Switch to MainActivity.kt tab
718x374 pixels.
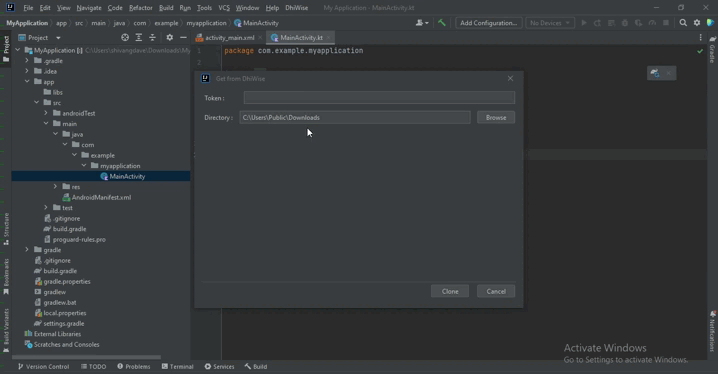click(301, 38)
